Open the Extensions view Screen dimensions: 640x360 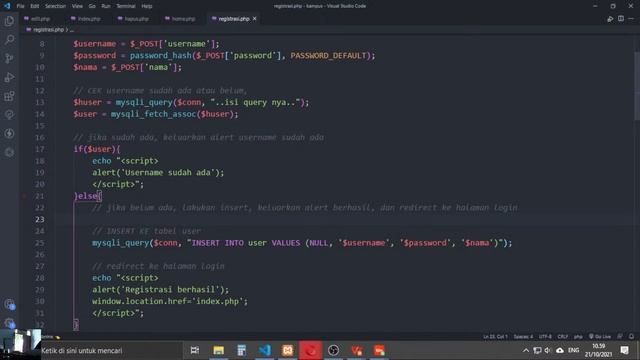click(9, 96)
